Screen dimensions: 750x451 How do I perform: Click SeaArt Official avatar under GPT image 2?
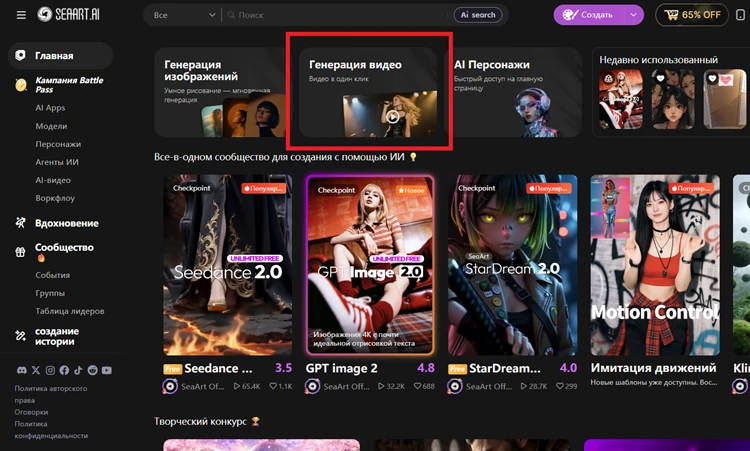coord(312,386)
